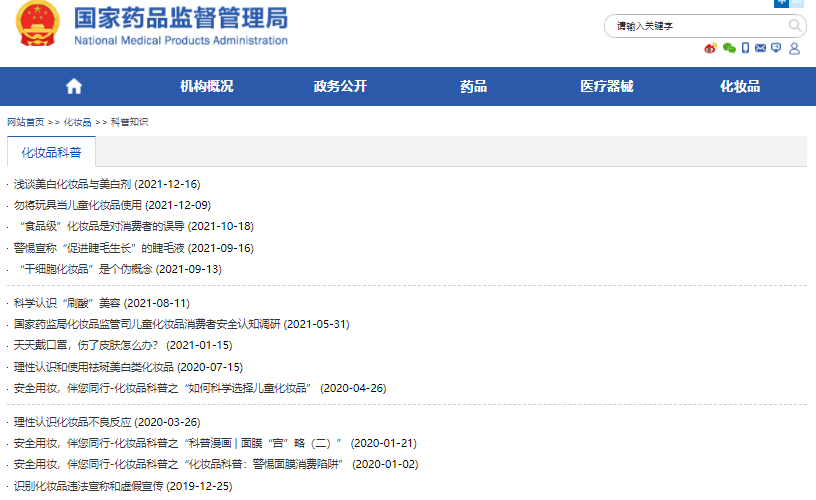Open the 政务公开 navigation menu
816x500 pixels.
[x=340, y=86]
